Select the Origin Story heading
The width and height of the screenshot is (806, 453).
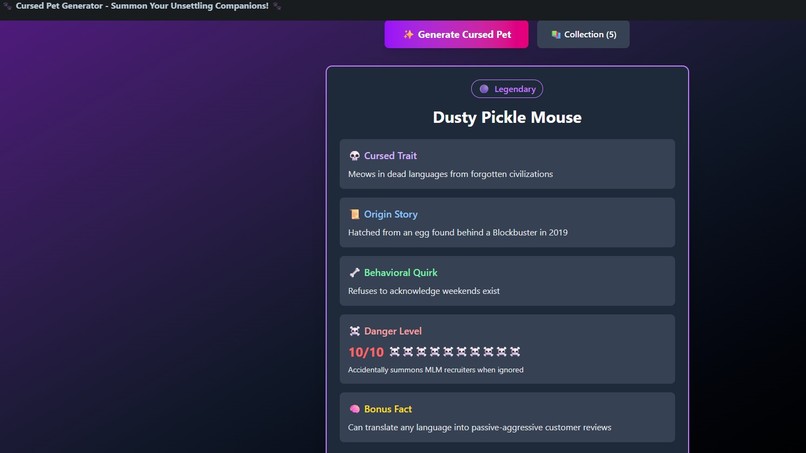(x=391, y=214)
